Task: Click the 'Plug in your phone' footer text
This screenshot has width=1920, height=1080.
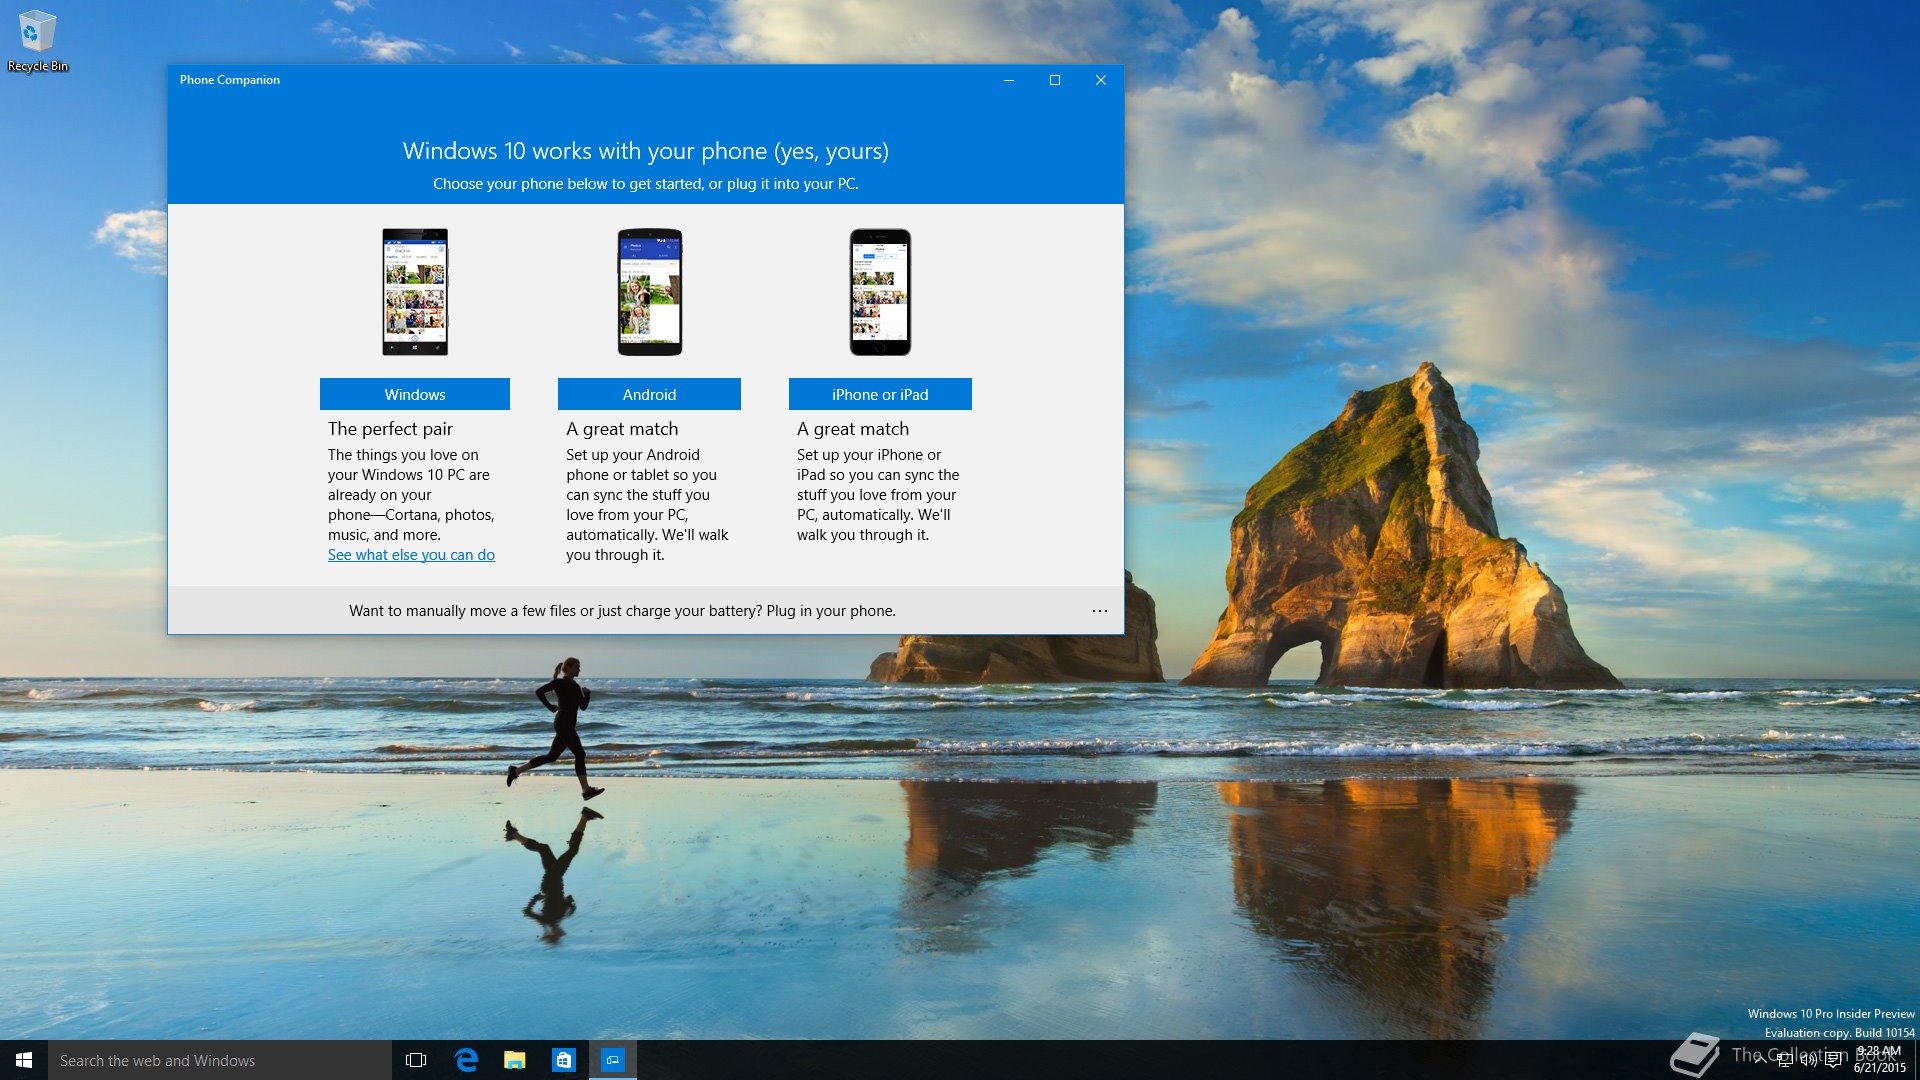Action: [x=831, y=611]
